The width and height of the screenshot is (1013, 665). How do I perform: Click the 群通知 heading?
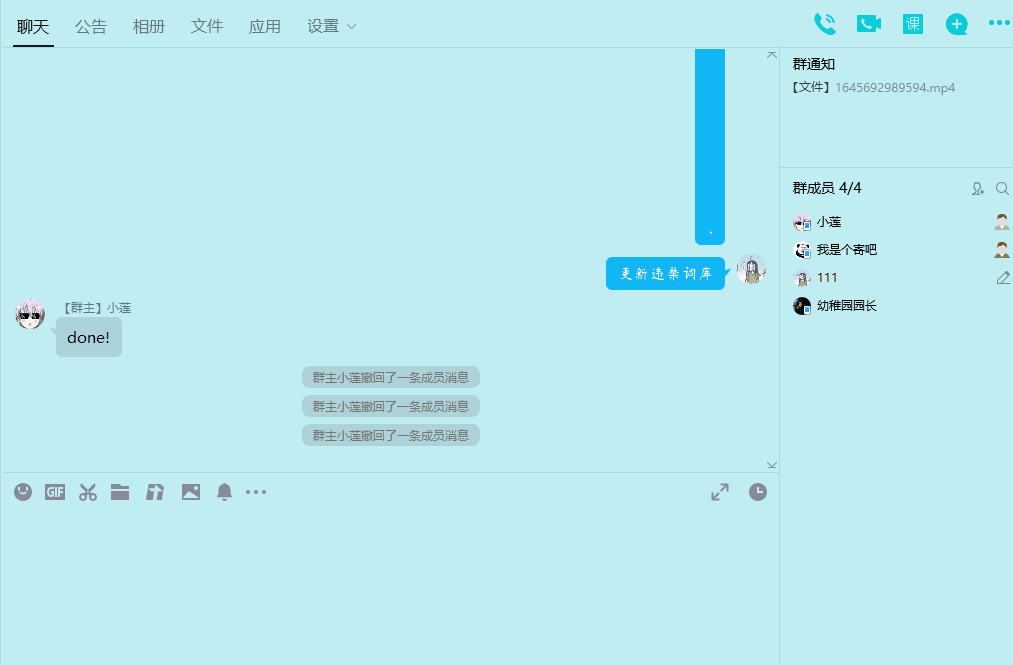click(x=813, y=64)
